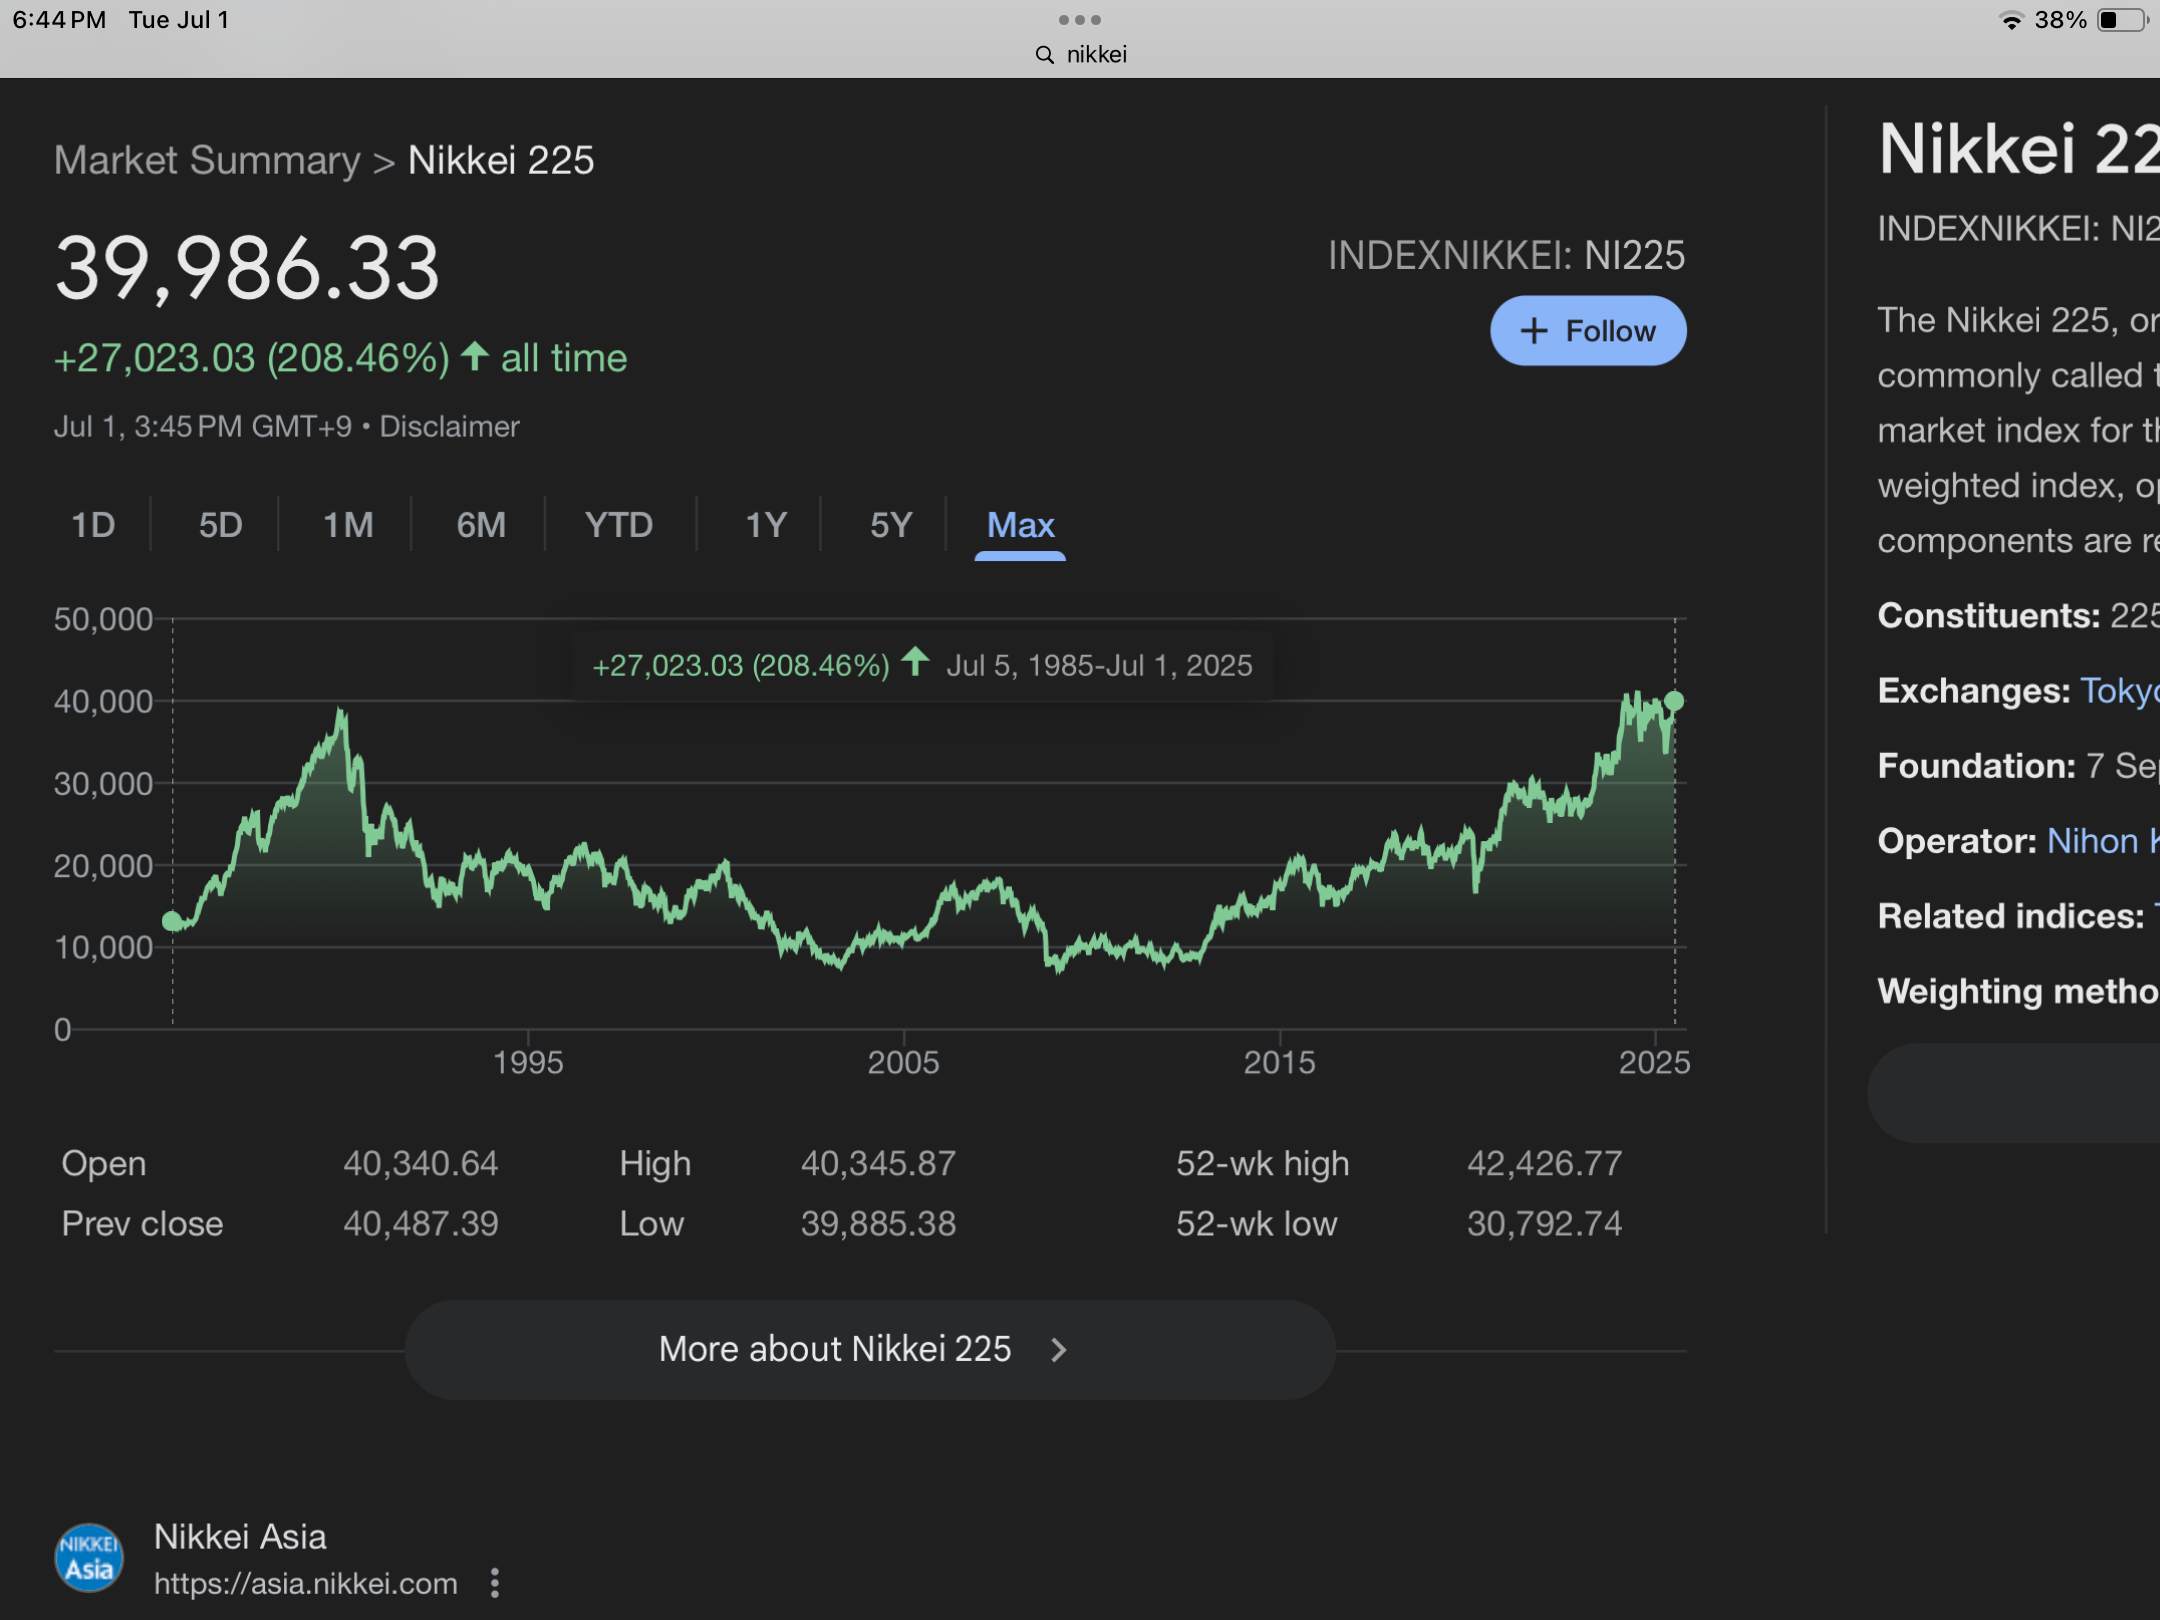Screen dimensions: 2160x1620
Task: Show the 1Y chart range
Action: [x=766, y=525]
